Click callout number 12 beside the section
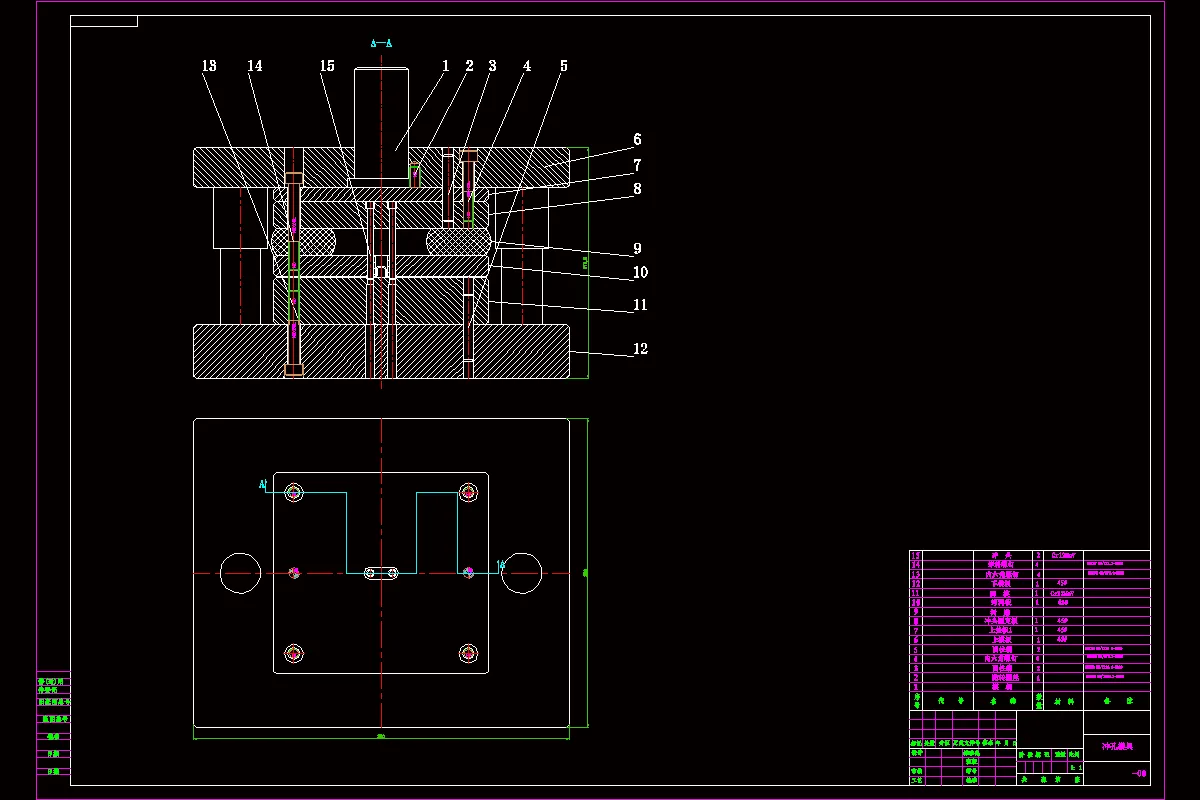This screenshot has height=800, width=1200. click(x=640, y=349)
